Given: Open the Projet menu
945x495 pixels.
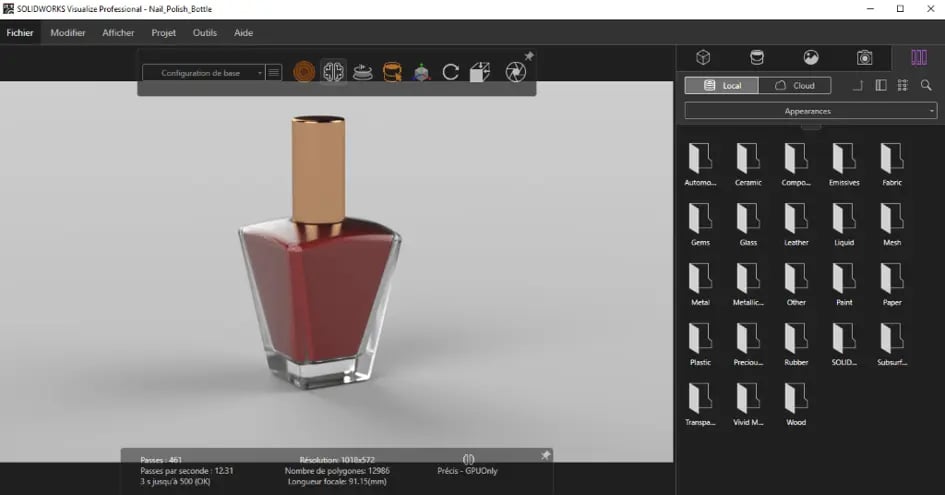Looking at the screenshot, I should click(x=163, y=33).
